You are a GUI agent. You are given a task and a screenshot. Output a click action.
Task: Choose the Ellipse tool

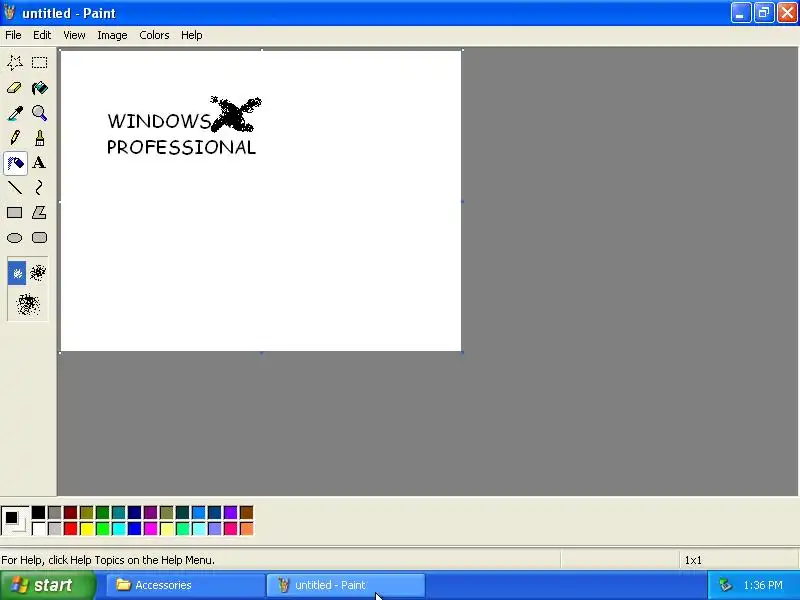tap(15, 238)
